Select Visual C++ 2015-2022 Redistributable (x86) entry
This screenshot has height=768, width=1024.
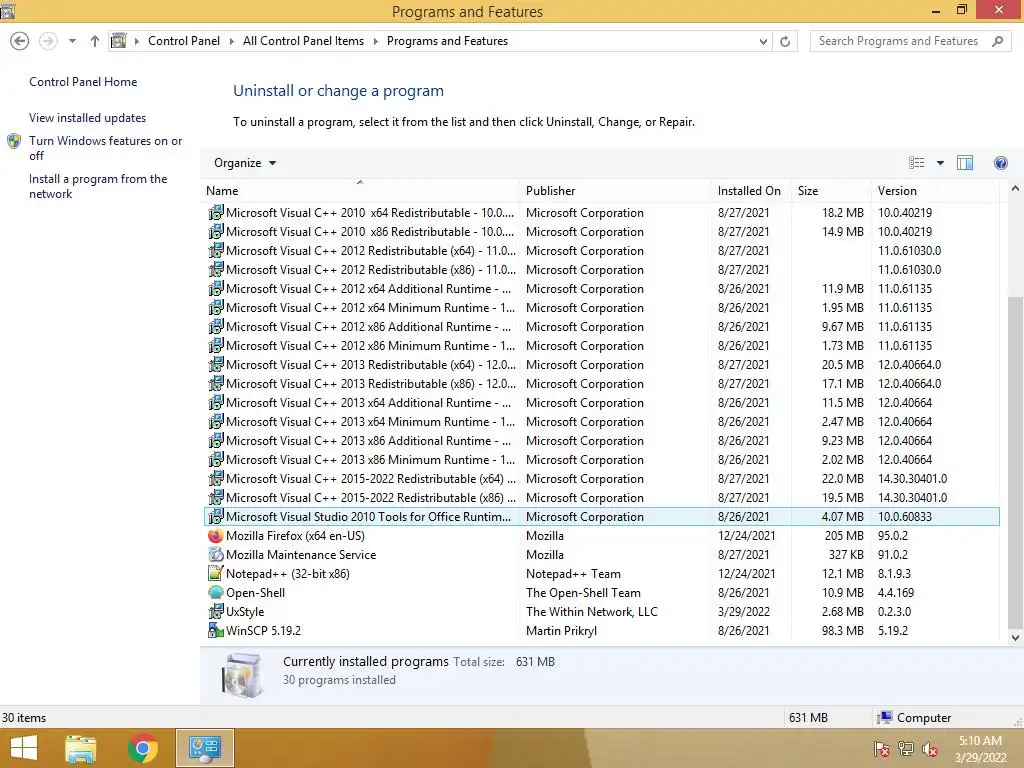602,498
